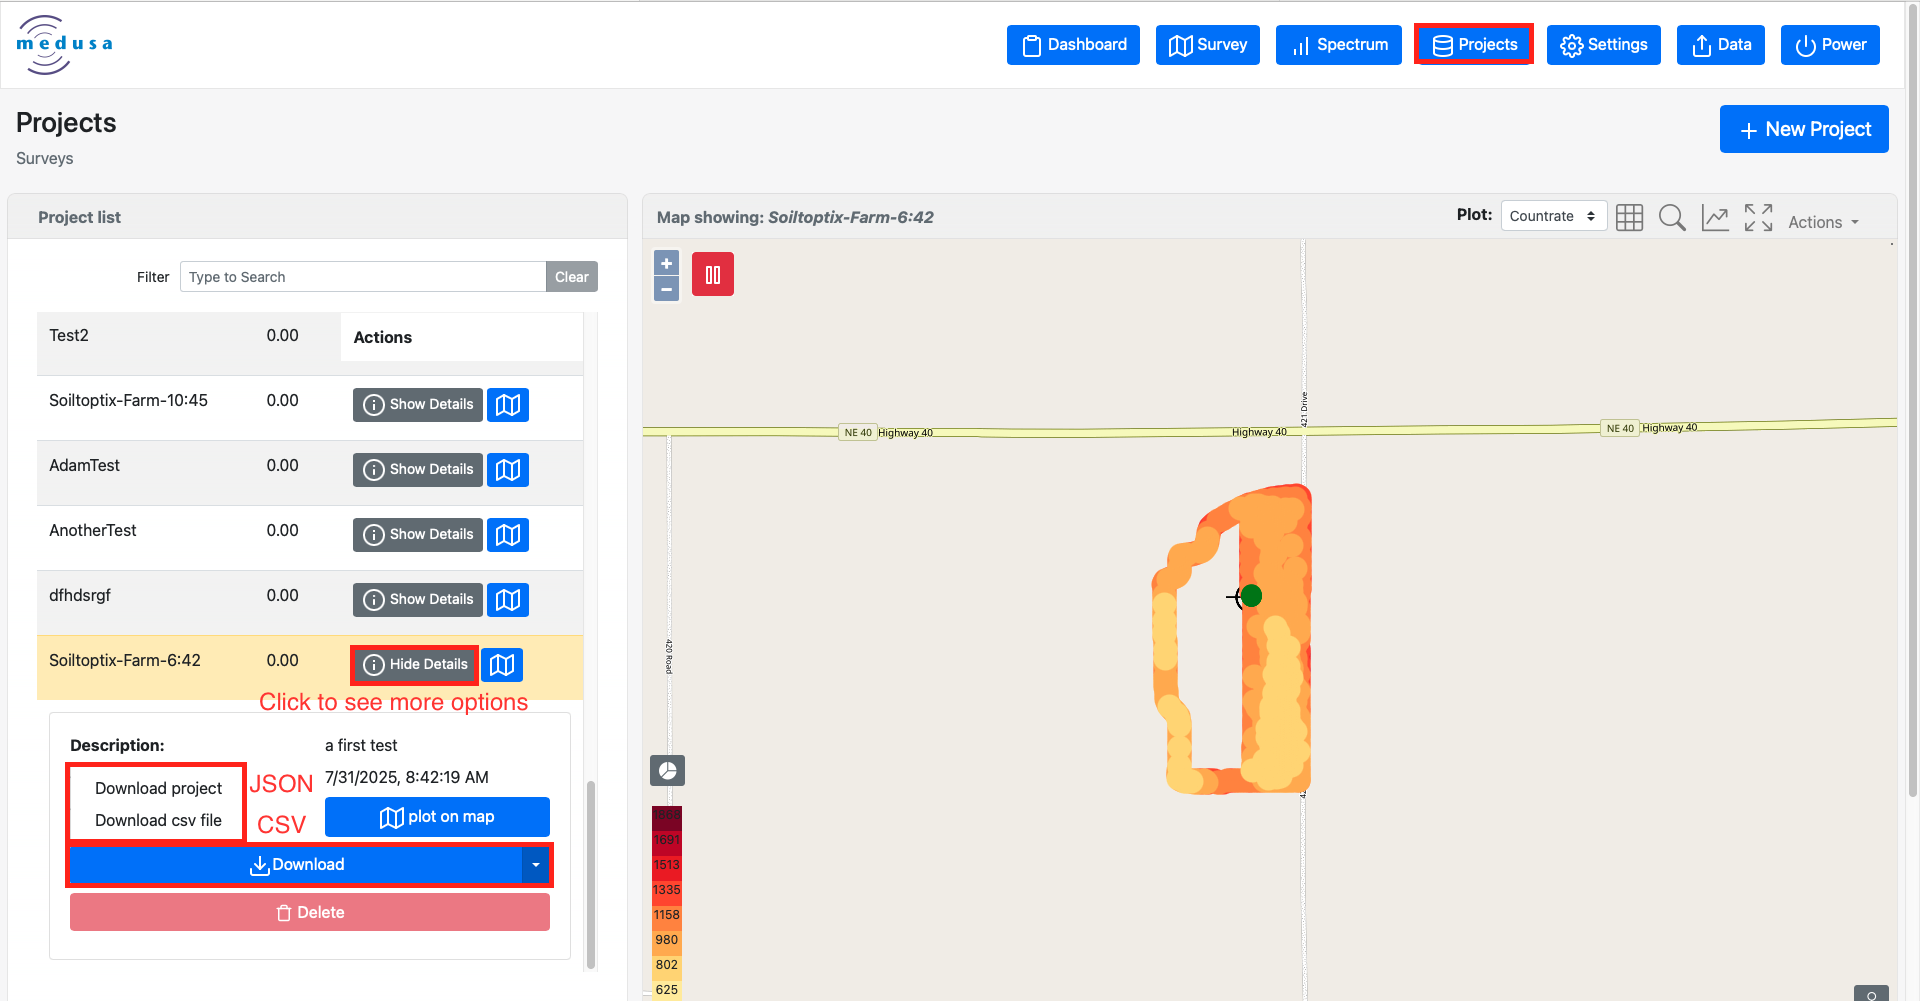The height and width of the screenshot is (1001, 1920).
Task: Open the Countrate plot dropdown
Action: click(1553, 216)
